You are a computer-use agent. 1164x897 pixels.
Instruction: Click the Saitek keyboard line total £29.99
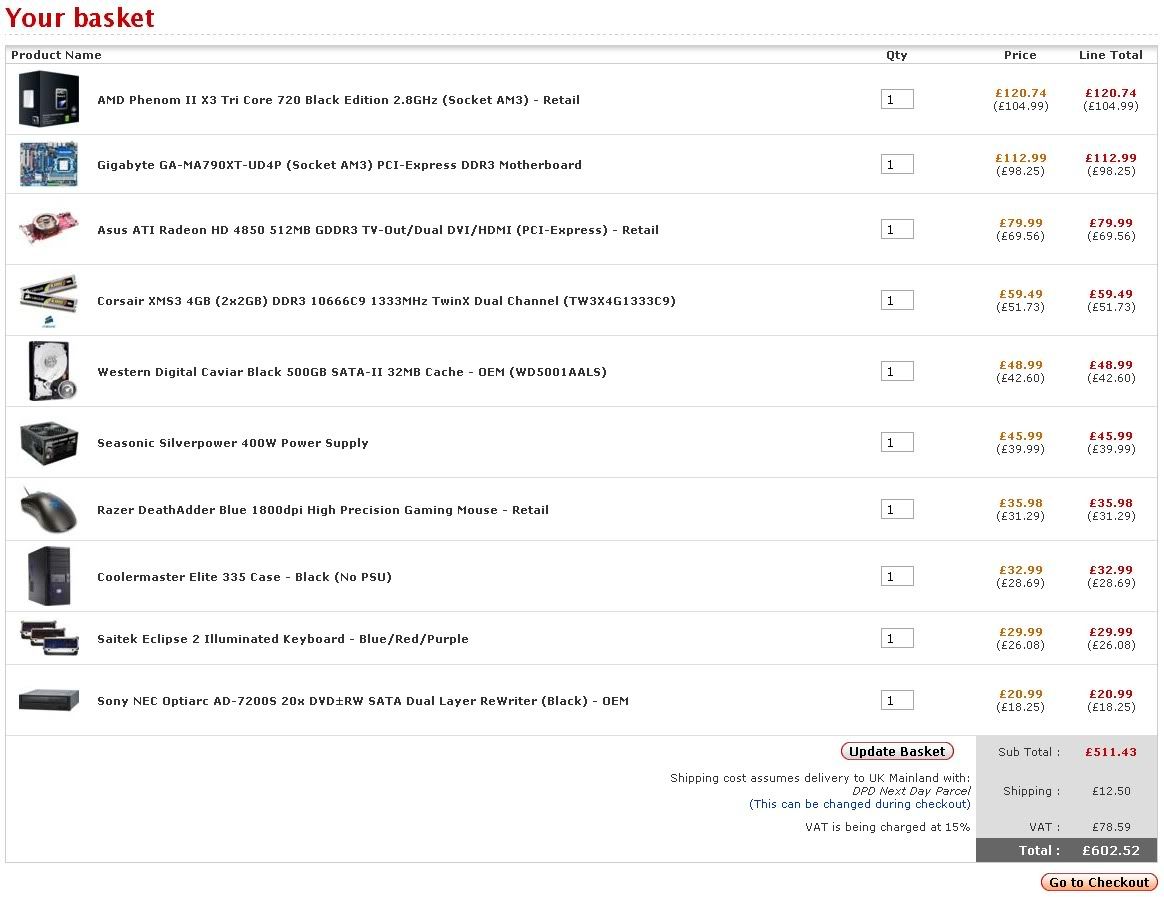point(1111,632)
